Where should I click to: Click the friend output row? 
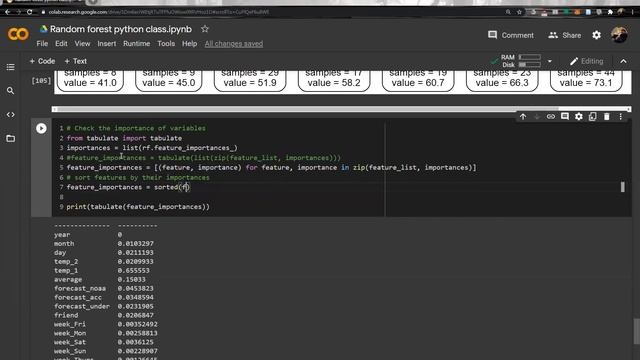pos(104,316)
